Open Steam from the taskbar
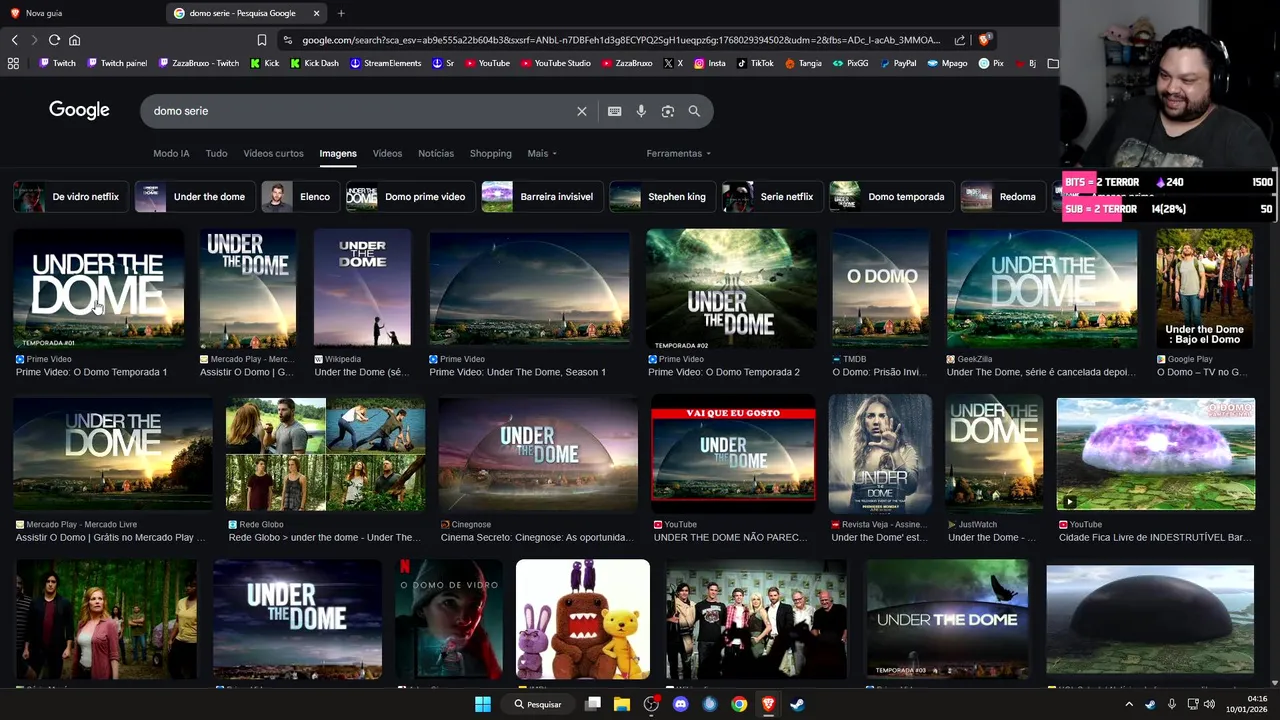The width and height of the screenshot is (1280, 720). pyautogui.click(x=797, y=704)
